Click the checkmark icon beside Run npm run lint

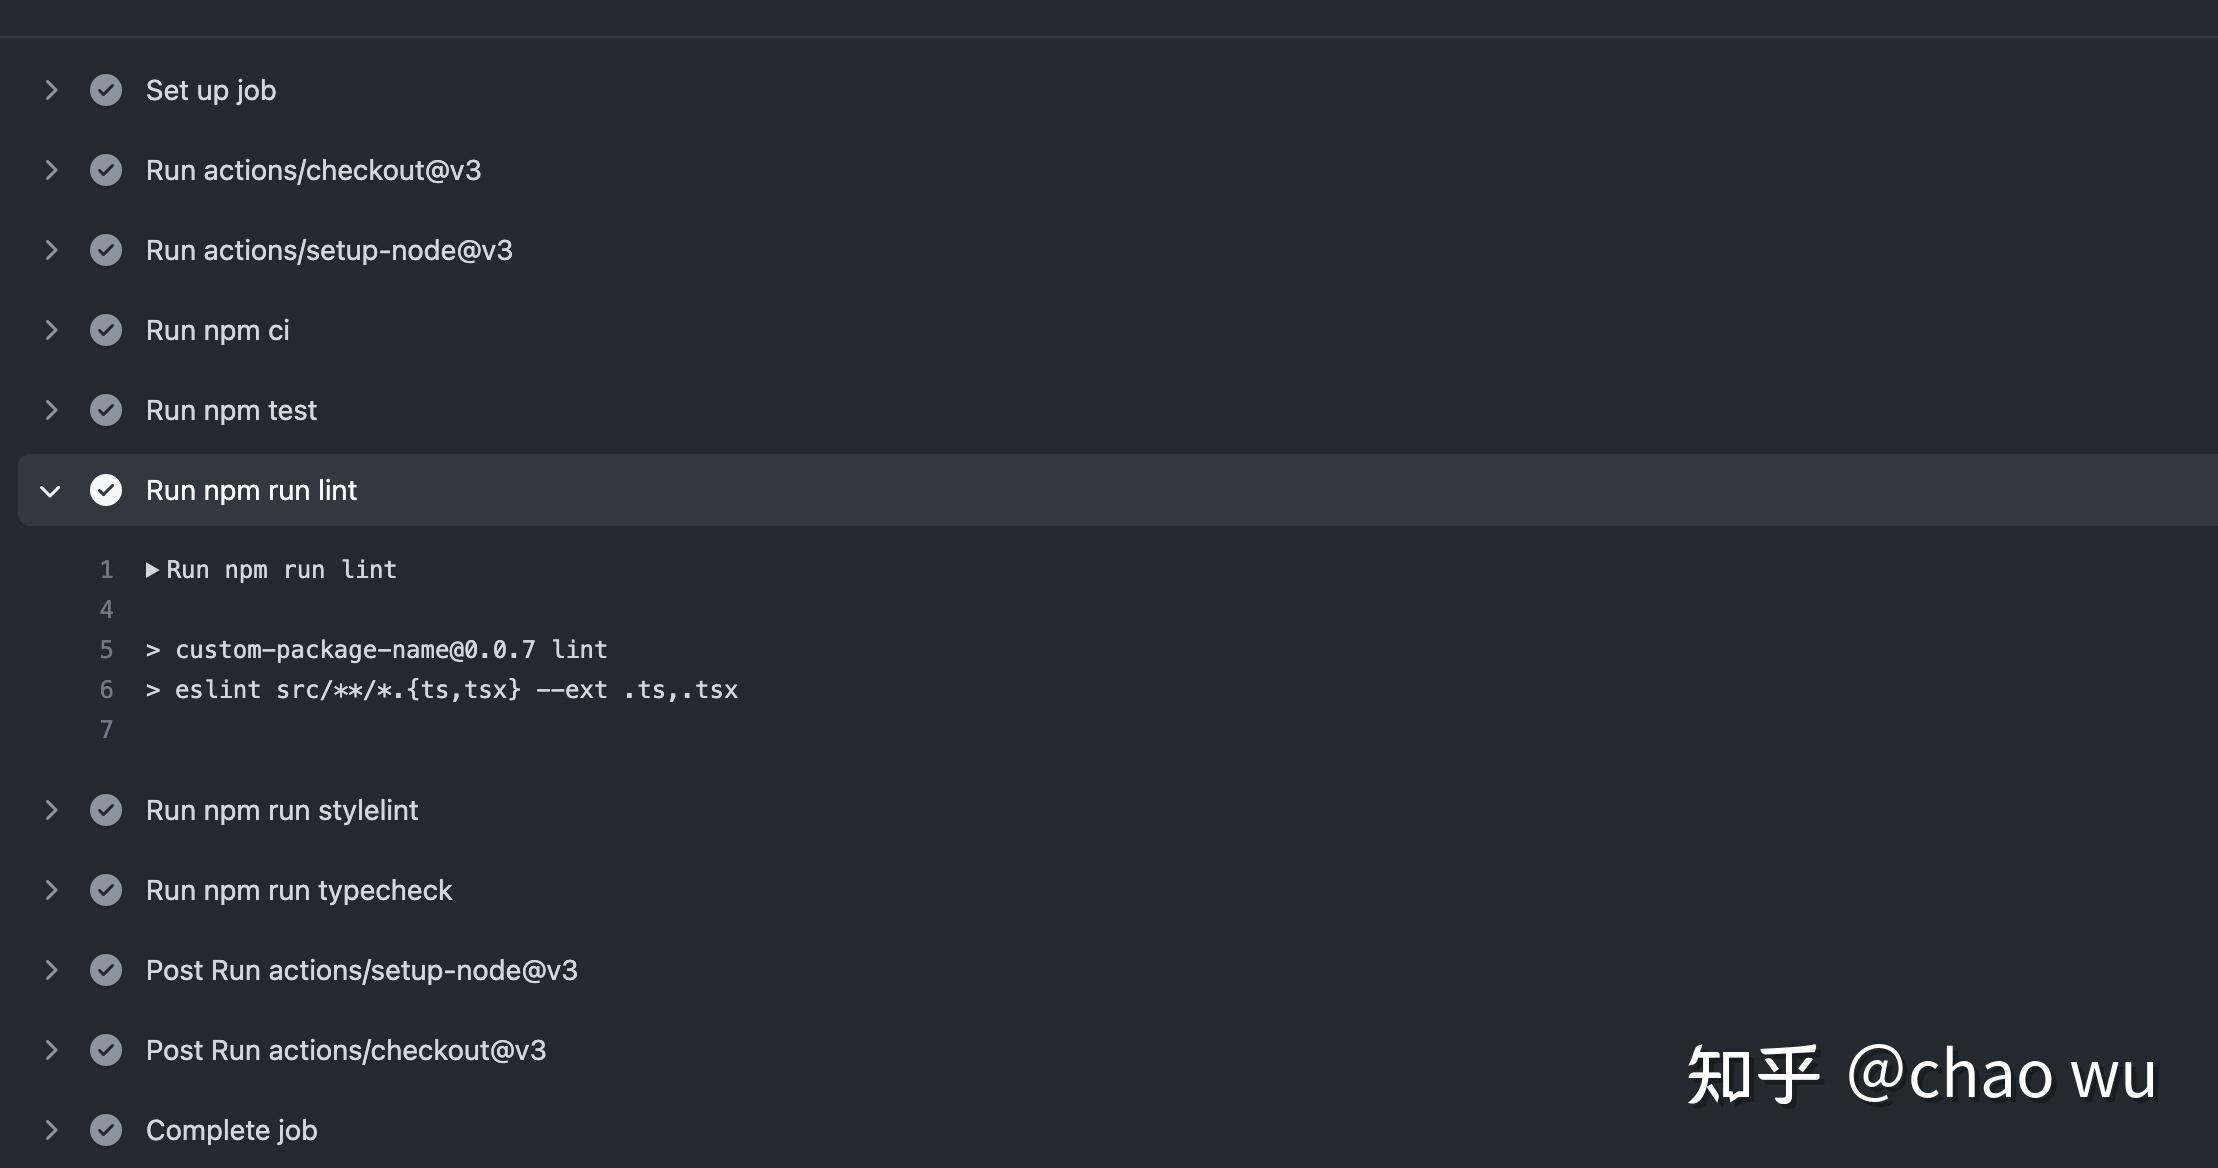(x=106, y=490)
